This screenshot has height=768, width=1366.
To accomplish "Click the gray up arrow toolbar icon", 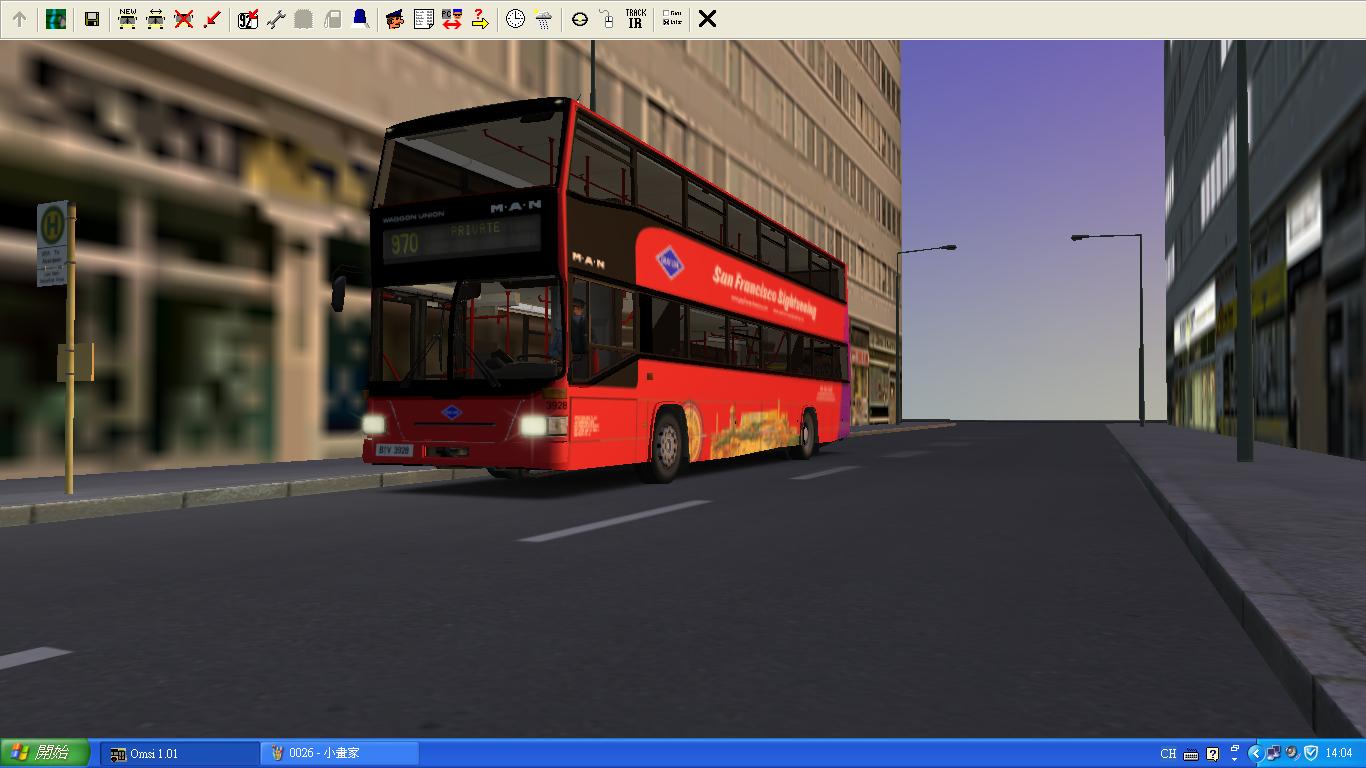I will click(19, 19).
